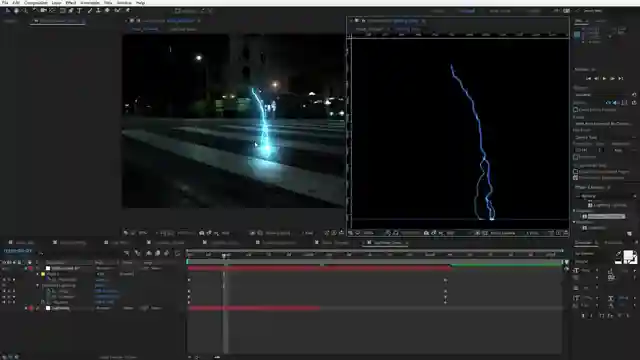The height and width of the screenshot is (360, 640).
Task: Select the Puppet Pin tool
Action: (127, 11)
